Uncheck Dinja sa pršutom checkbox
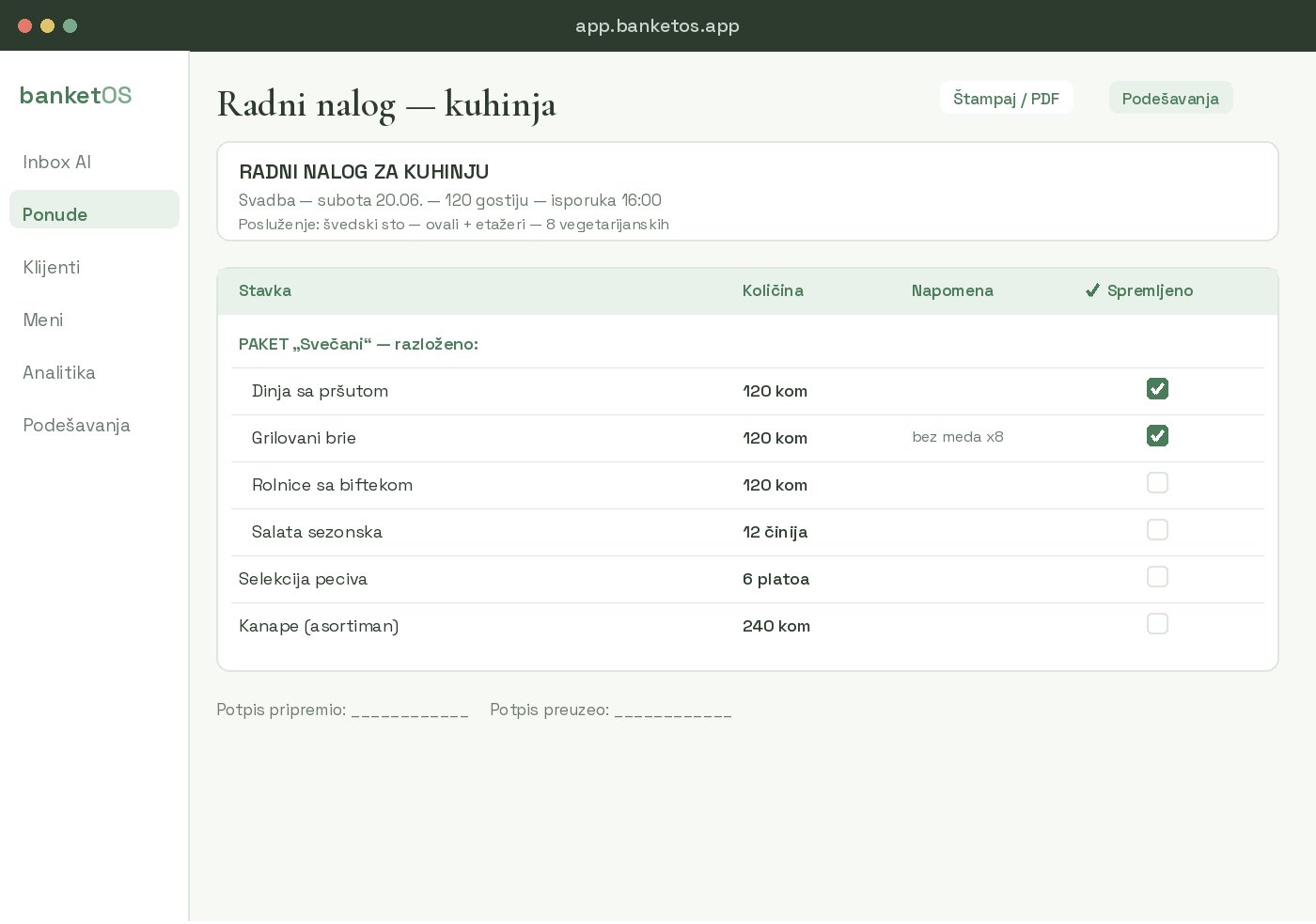 point(1157,389)
